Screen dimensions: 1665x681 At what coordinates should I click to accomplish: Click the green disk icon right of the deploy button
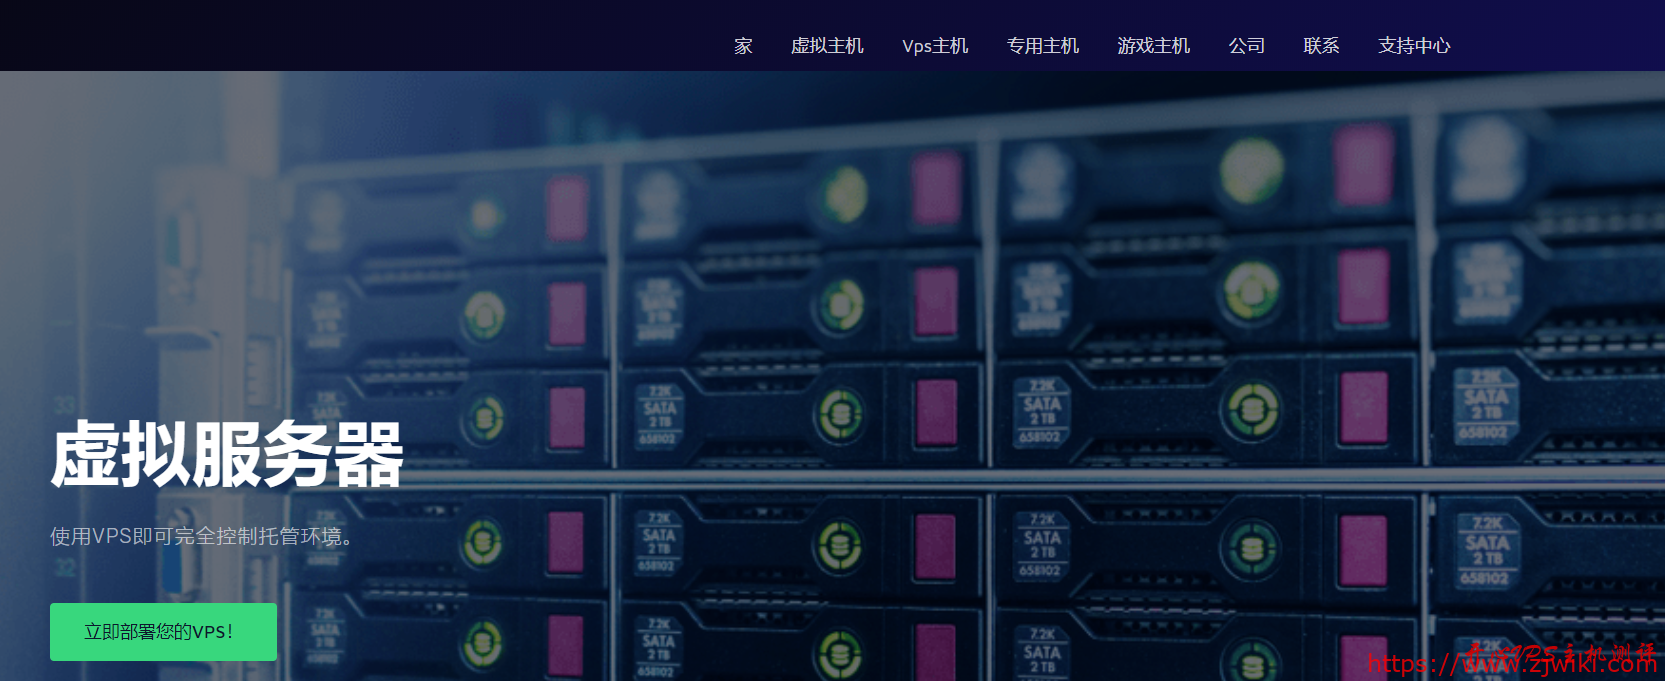click(x=483, y=643)
